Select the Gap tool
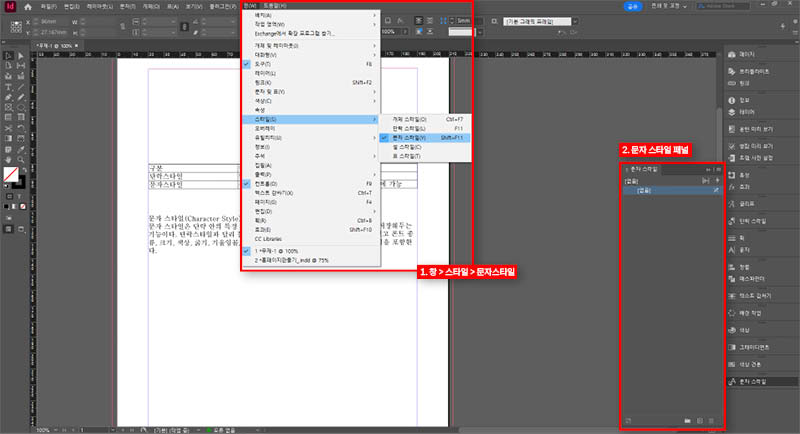The image size is (800, 434). pyautogui.click(x=21, y=66)
